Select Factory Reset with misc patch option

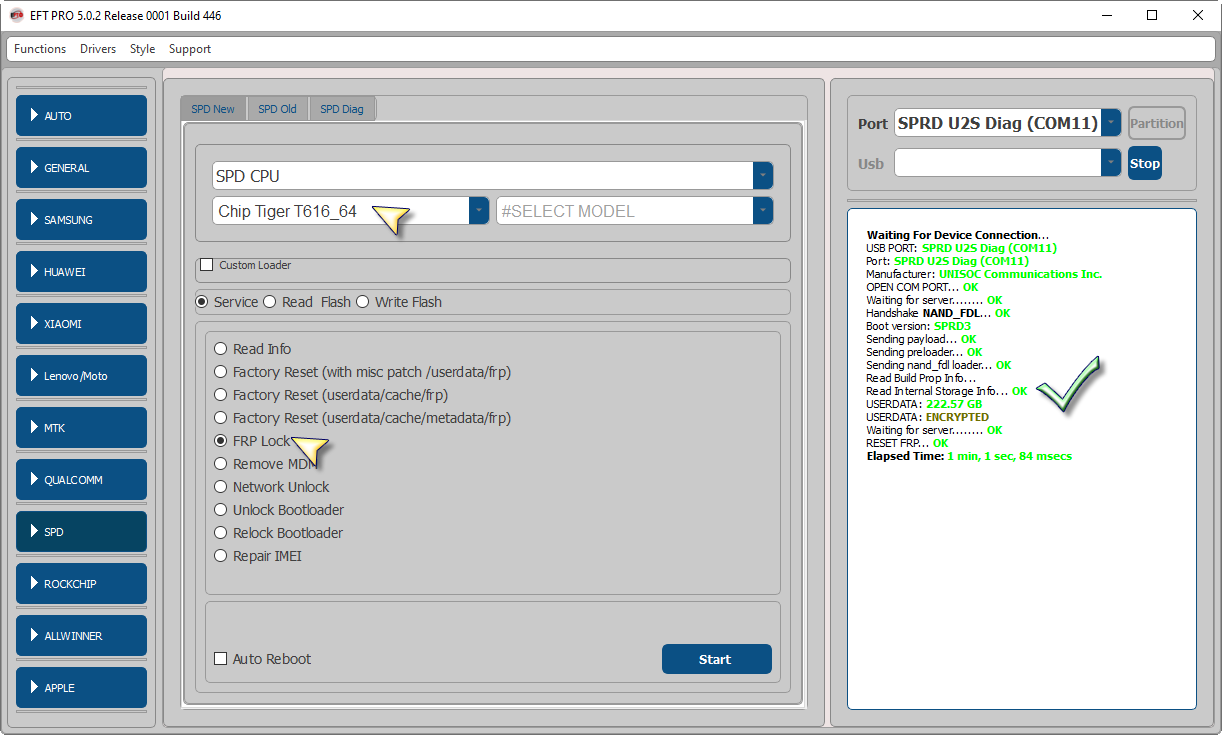[221, 372]
